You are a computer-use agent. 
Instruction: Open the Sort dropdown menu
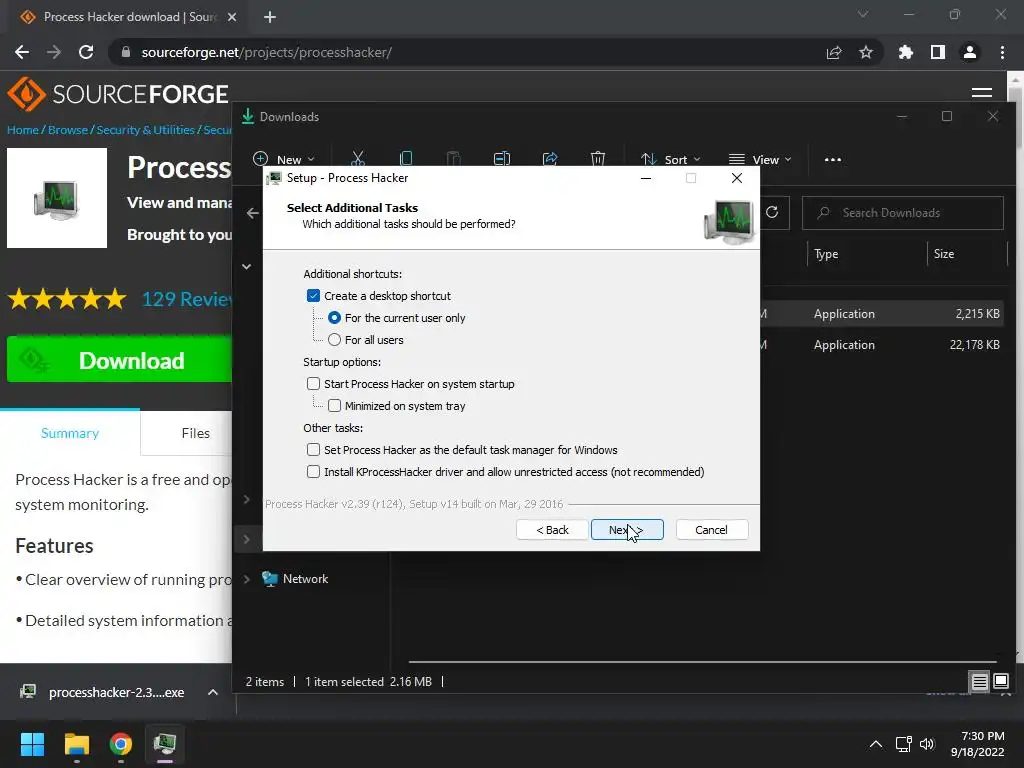(670, 159)
